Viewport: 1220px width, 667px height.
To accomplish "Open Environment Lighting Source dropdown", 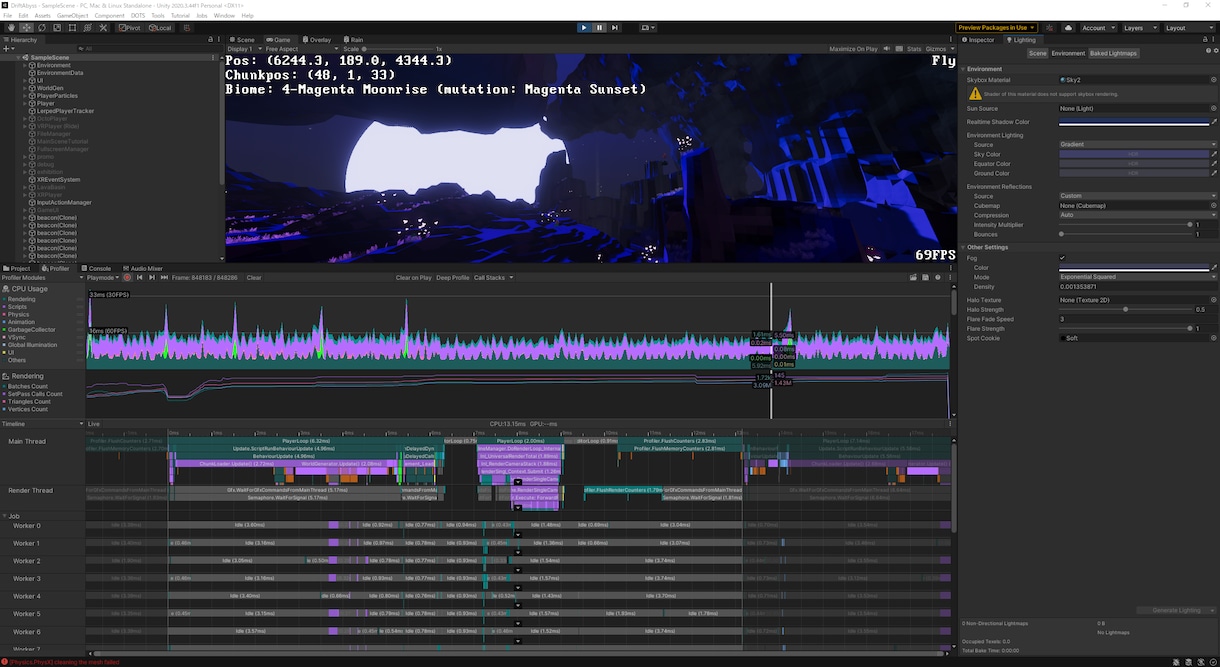I will pyautogui.click(x=1138, y=145).
